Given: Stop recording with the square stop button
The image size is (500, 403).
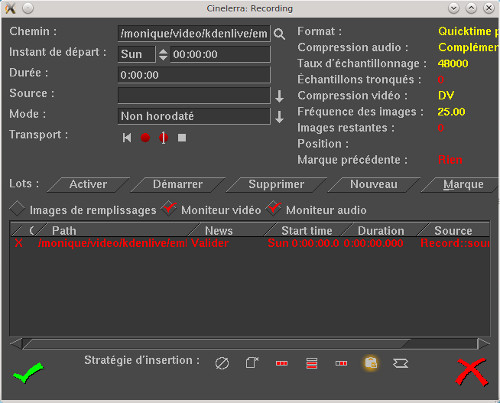Looking at the screenshot, I should tap(182, 138).
